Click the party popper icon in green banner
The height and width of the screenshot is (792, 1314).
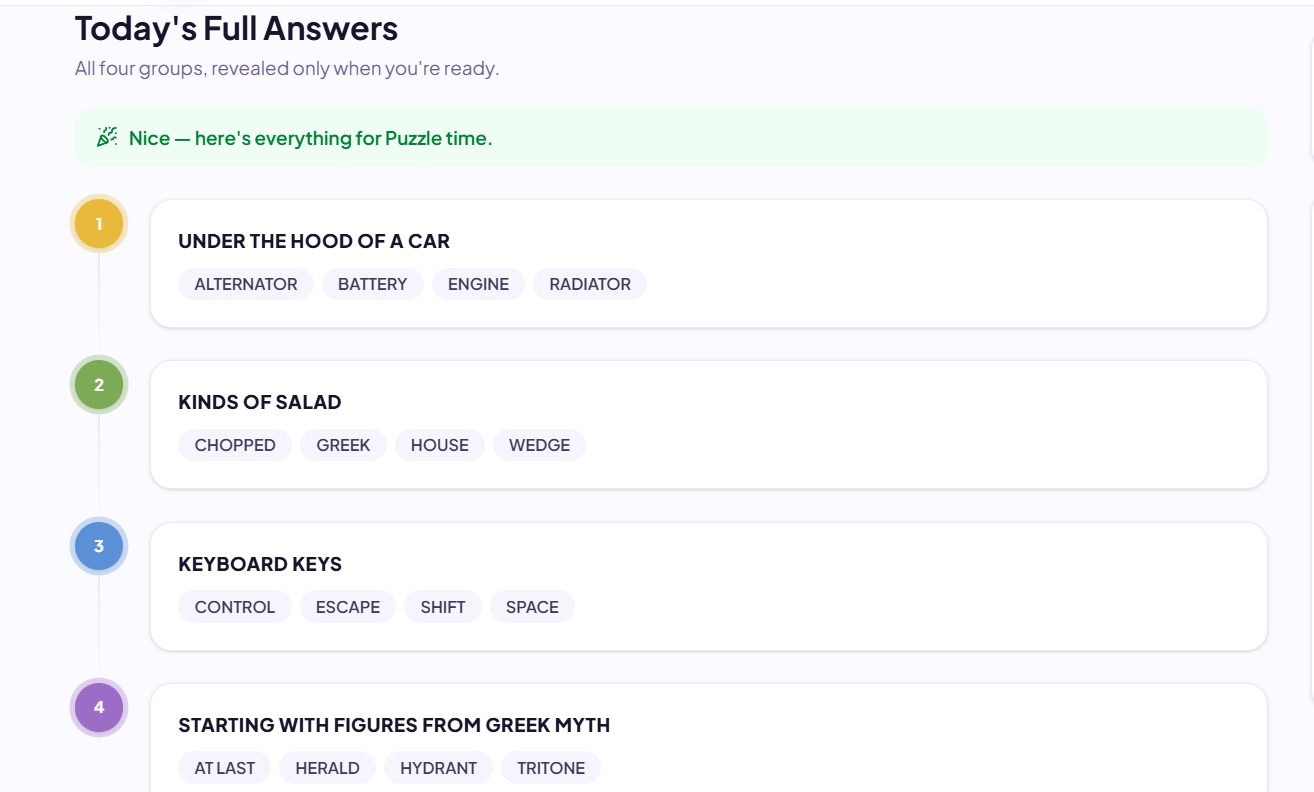point(107,137)
